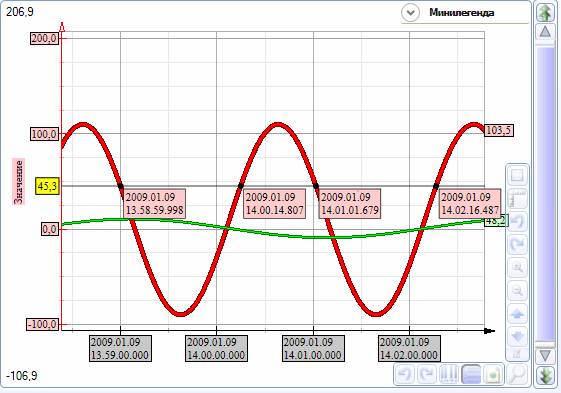Click the marker point labeled 13.58.59.998

121,186
